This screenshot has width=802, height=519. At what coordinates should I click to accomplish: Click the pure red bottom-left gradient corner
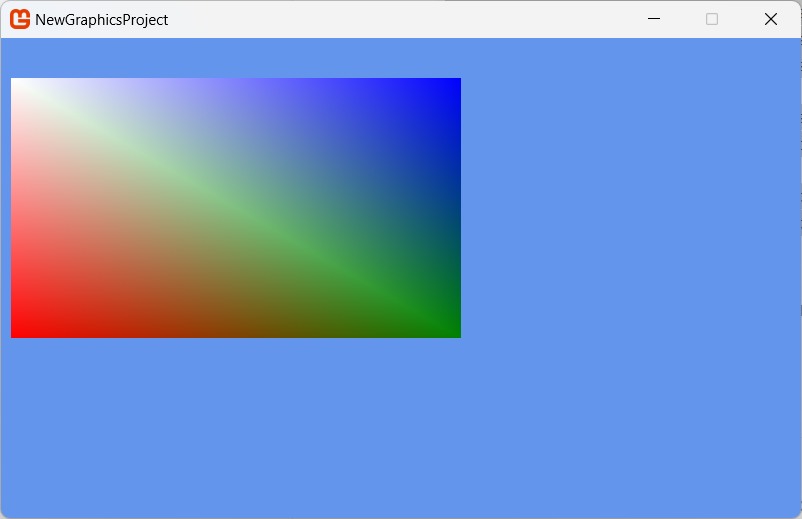pos(16,333)
